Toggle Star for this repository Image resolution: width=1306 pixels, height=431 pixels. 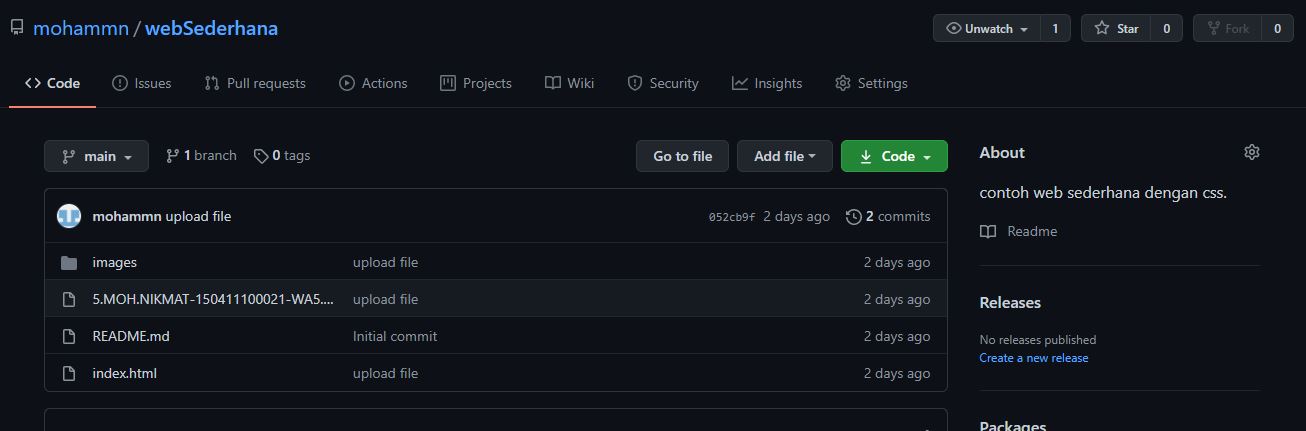1116,29
